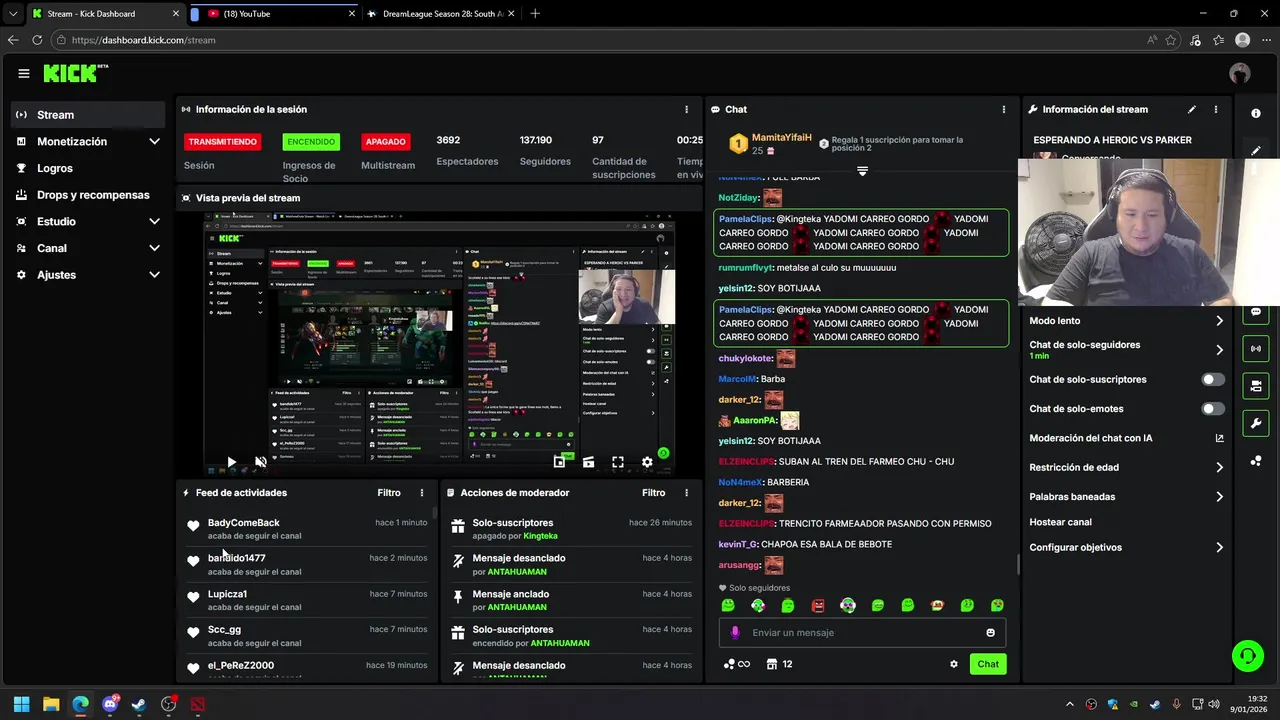Open Restricción de edad chevron
This screenshot has height=720, width=1280.
(x=1219, y=467)
